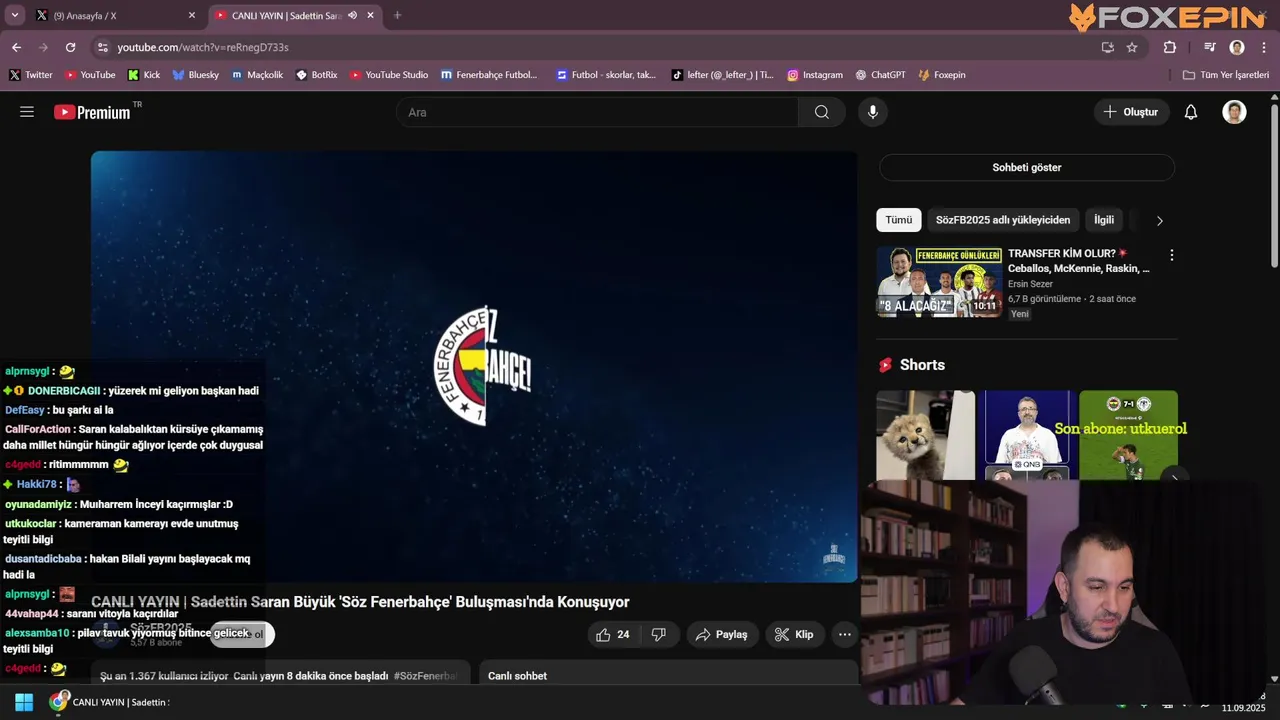The width and height of the screenshot is (1280, 720).
Task: Open options for TRANSFER KİM OLUR video
Action: tap(1172, 255)
